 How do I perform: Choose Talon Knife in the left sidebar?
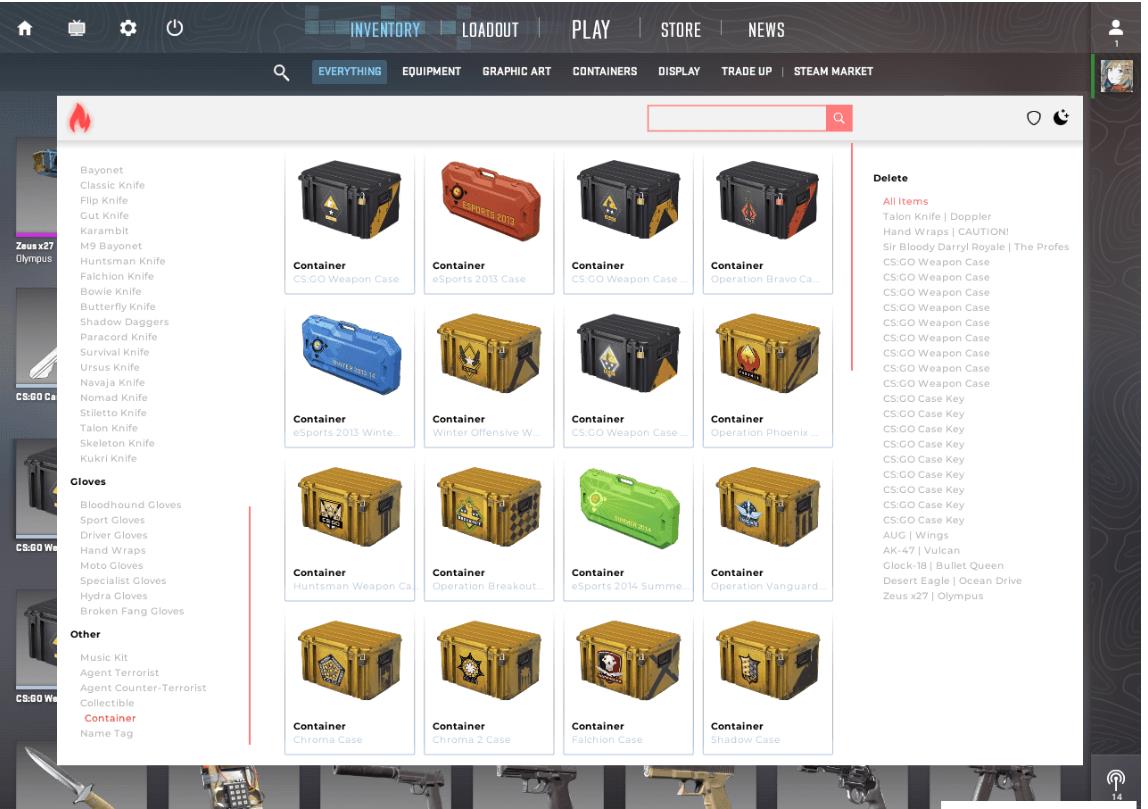click(x=108, y=428)
